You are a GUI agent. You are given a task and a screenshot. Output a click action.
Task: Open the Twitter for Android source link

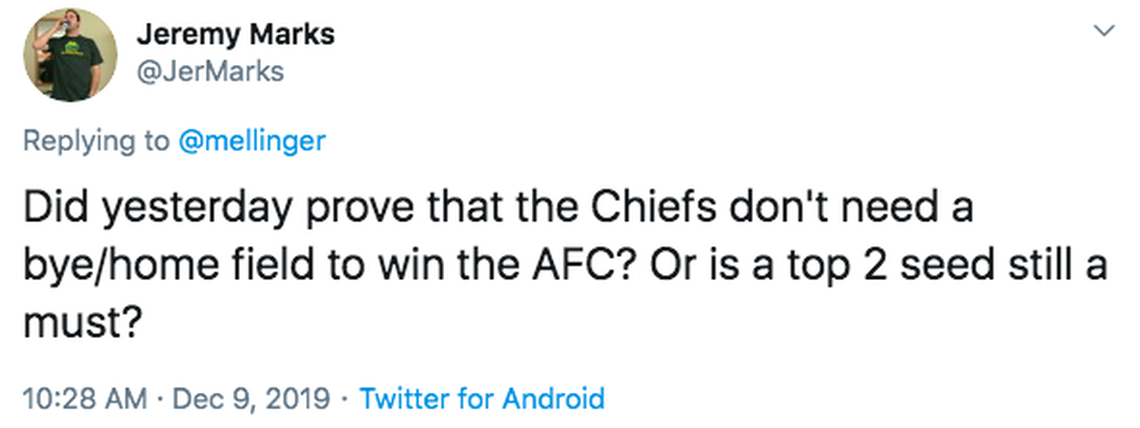tap(482, 399)
